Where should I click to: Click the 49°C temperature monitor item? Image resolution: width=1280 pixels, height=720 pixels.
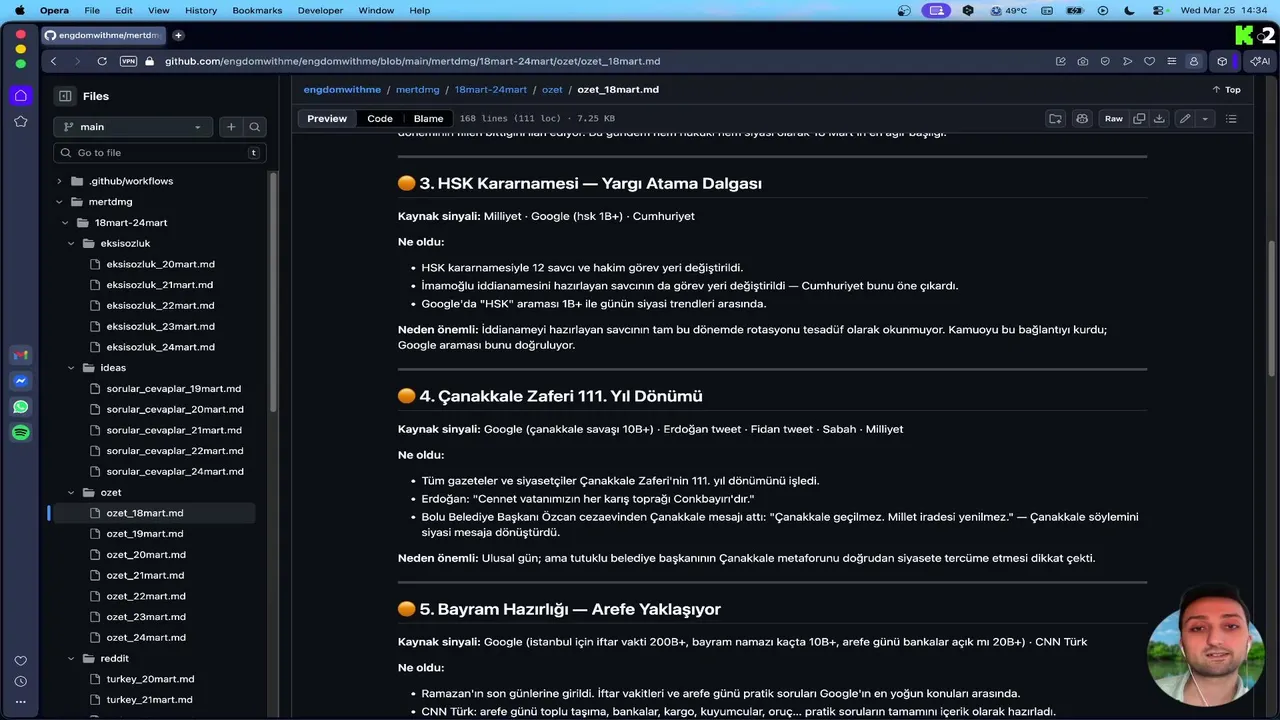coord(1008,10)
